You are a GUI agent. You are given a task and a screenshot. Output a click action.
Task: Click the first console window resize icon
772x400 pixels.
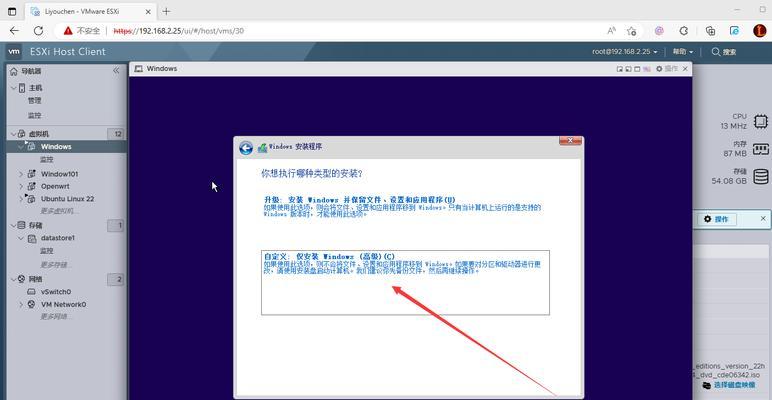click(x=620, y=69)
